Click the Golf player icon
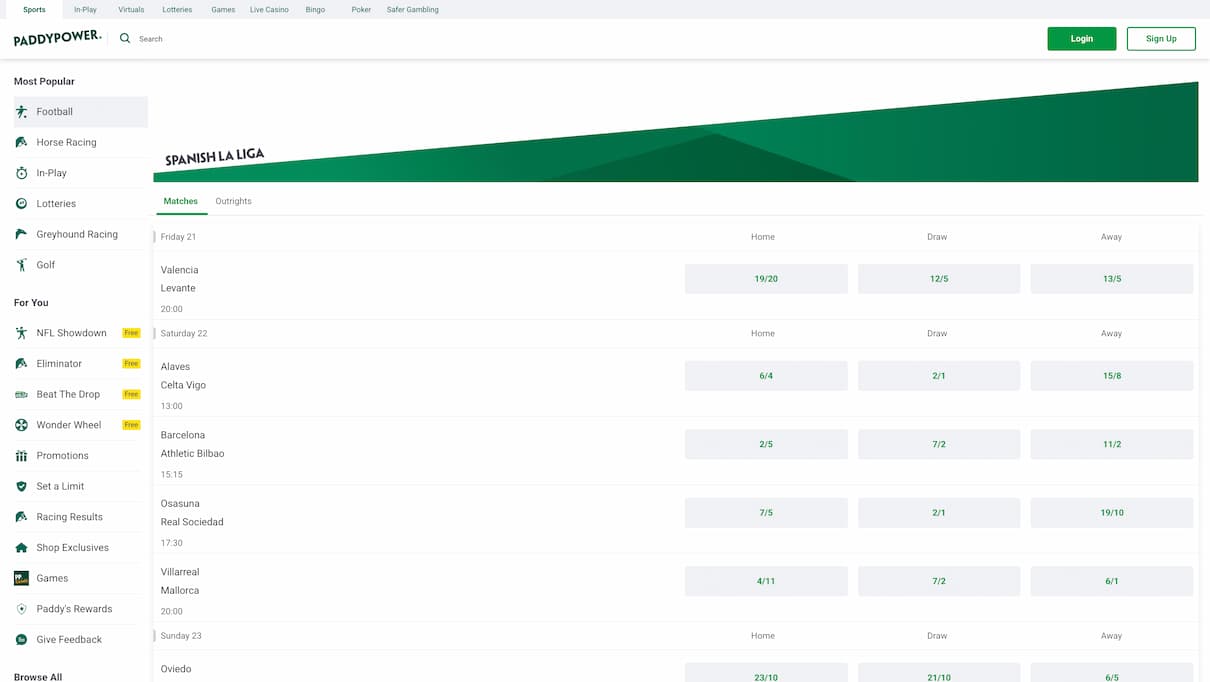 coord(21,265)
